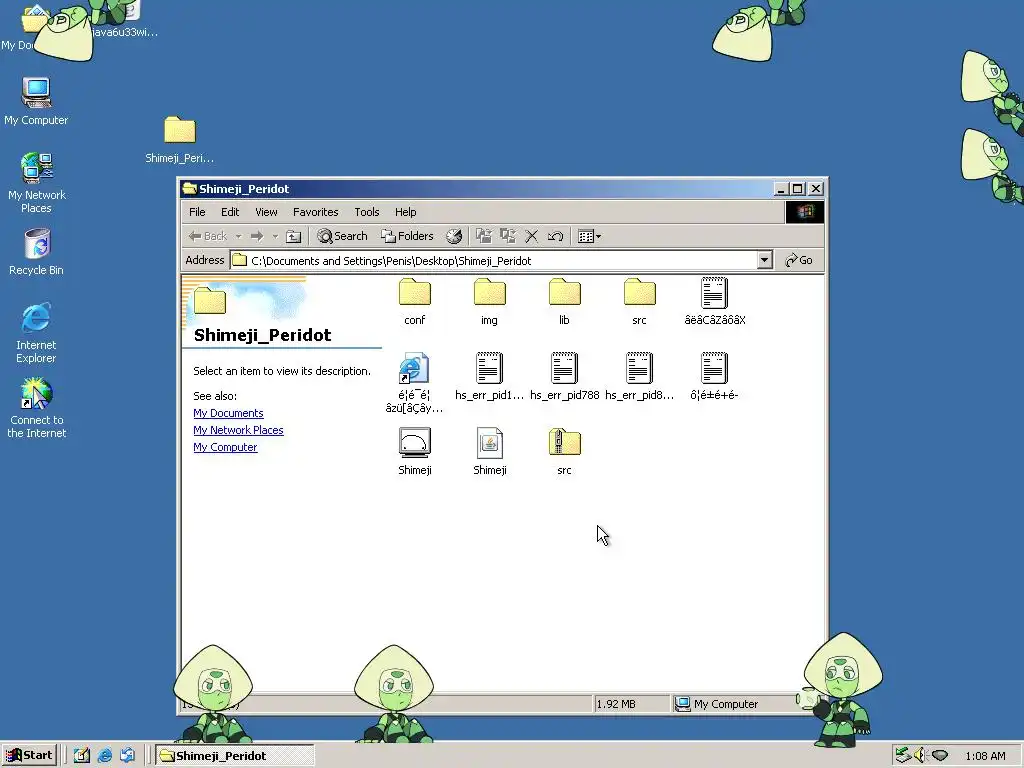Open the Tools menu

tap(367, 212)
